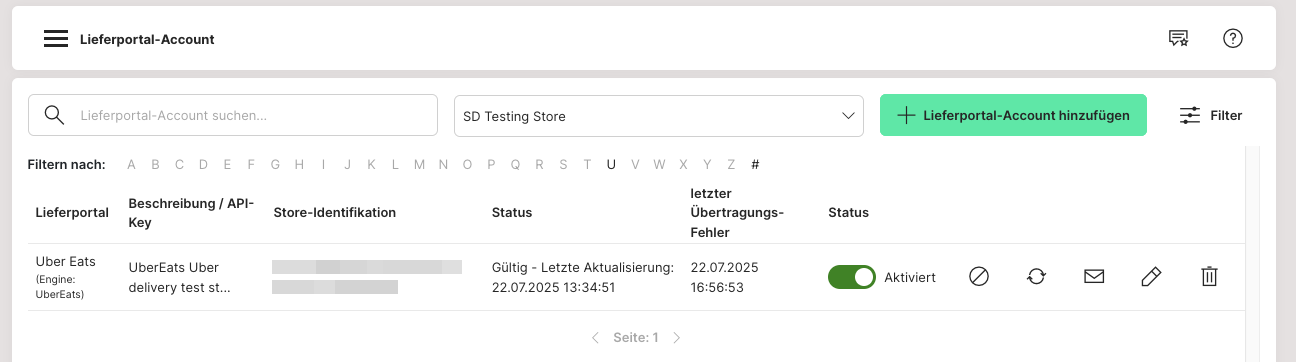Filter accounts by letter U
Screen dimensions: 1296x362
click(x=611, y=164)
